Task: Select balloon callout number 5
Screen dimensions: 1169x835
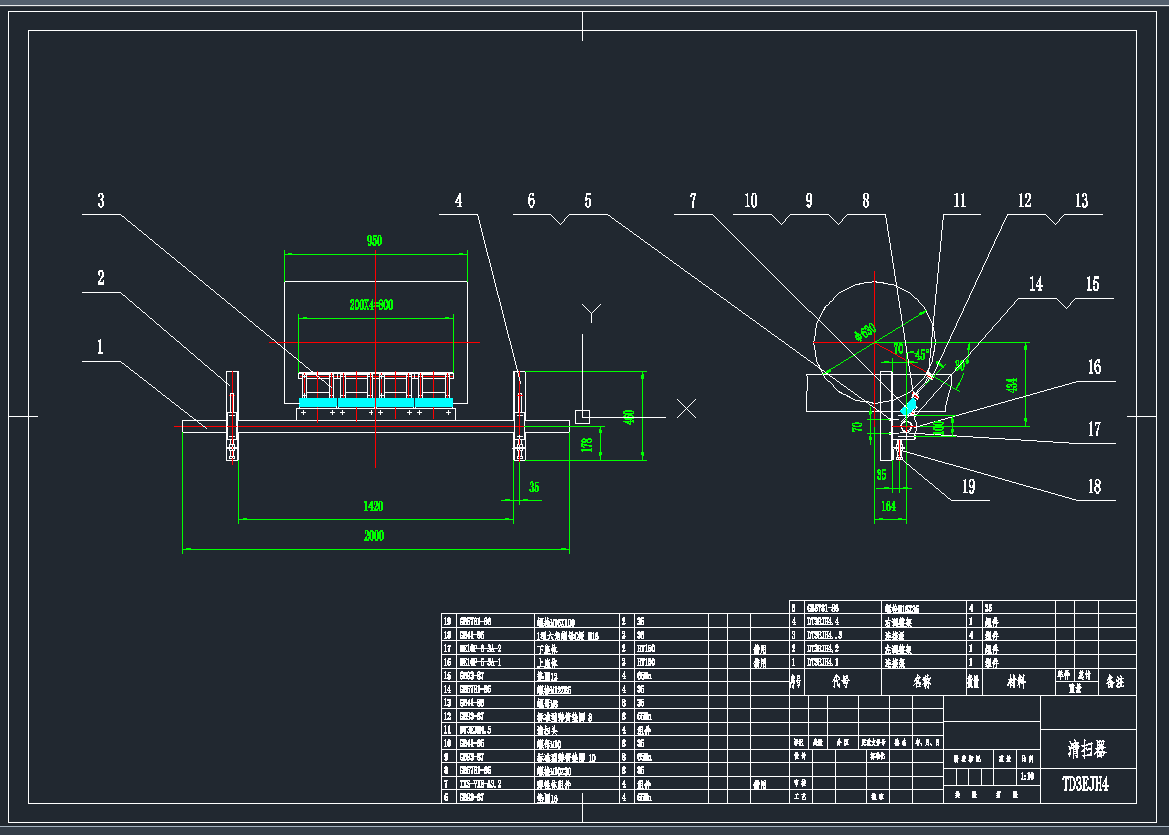Action: tap(588, 198)
